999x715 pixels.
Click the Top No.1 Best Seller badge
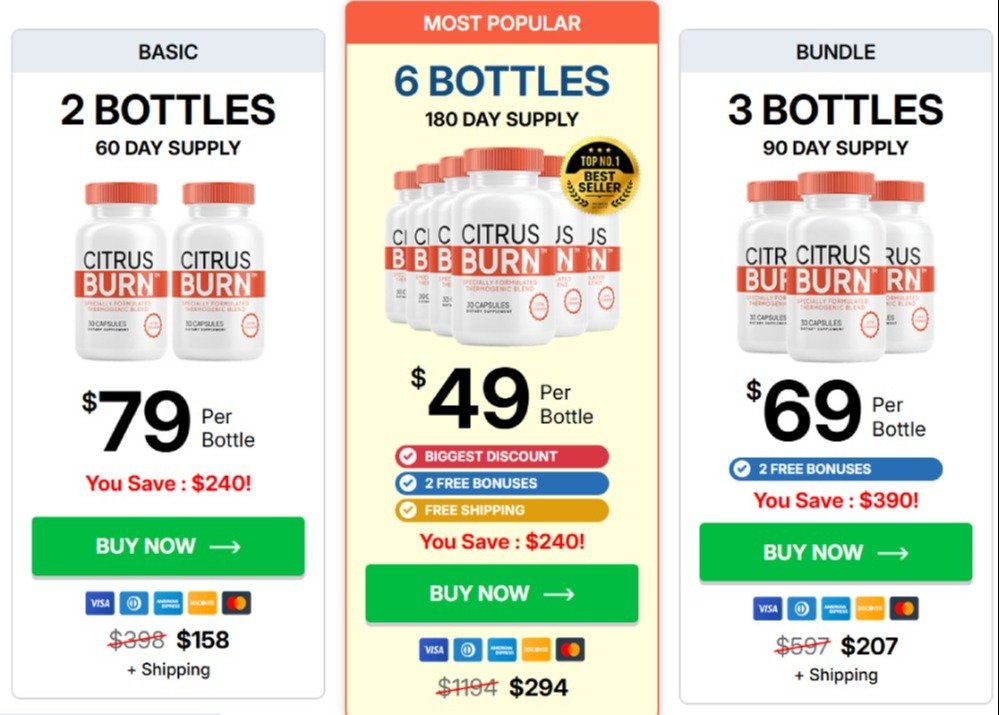(600, 176)
